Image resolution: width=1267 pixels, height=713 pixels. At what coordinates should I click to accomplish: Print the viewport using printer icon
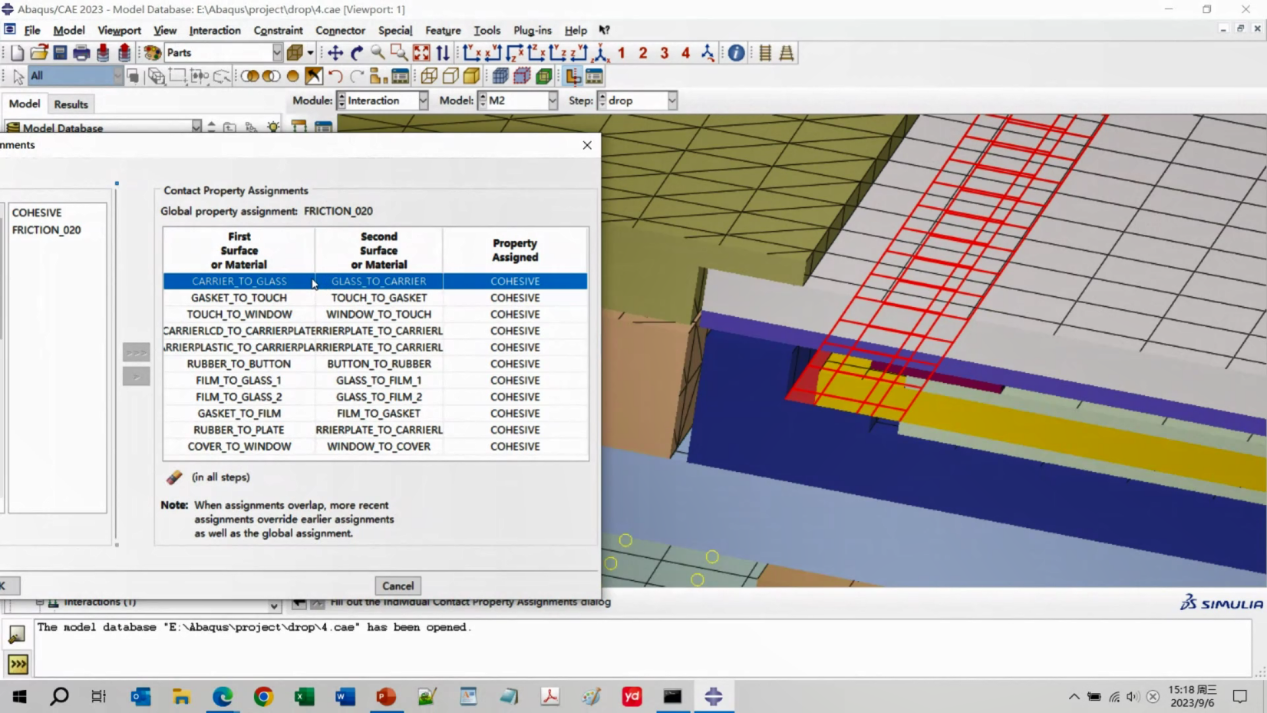(x=81, y=53)
